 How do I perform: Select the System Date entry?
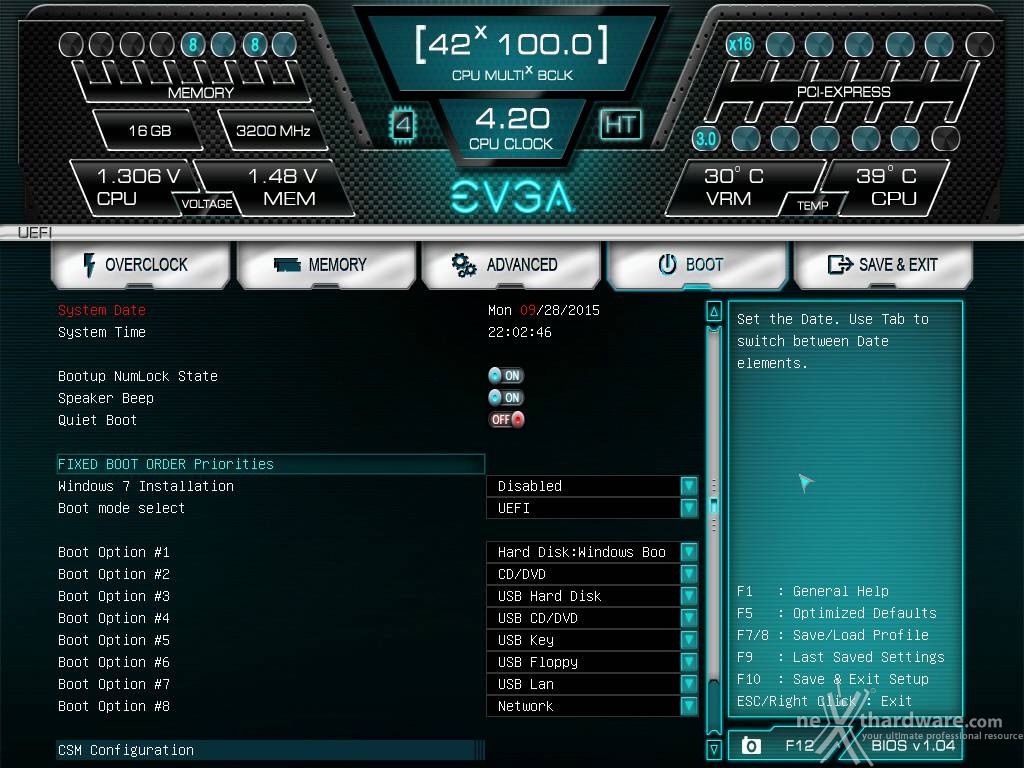pos(102,310)
